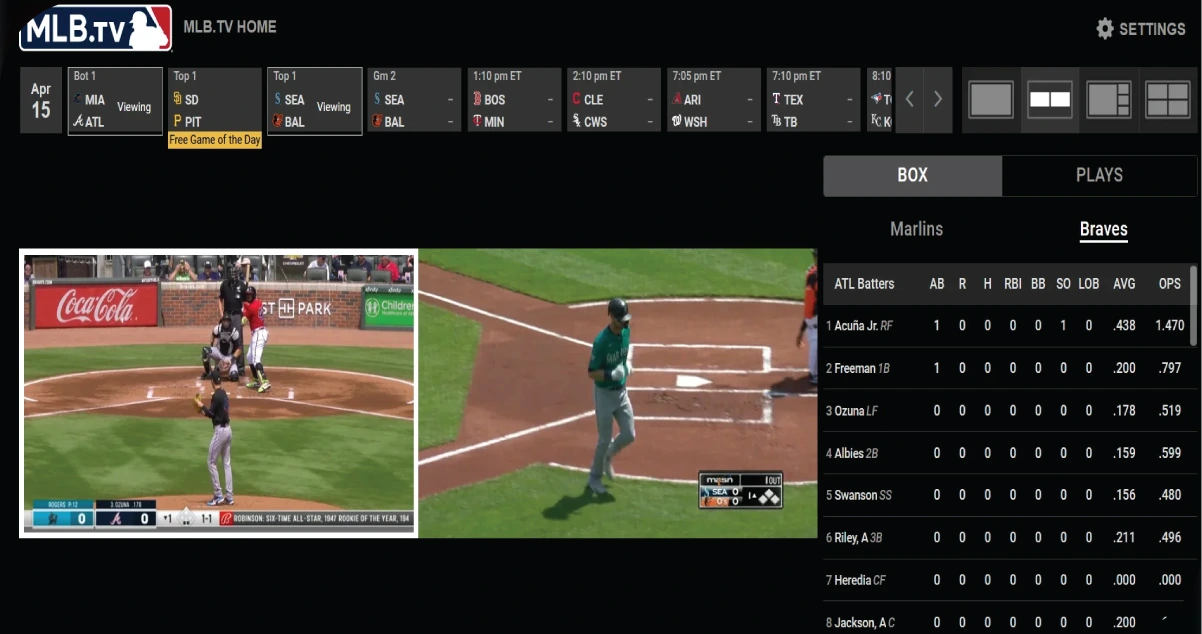The image size is (1202, 634).
Task: Focus the Mariners game video feed
Action: pos(617,393)
